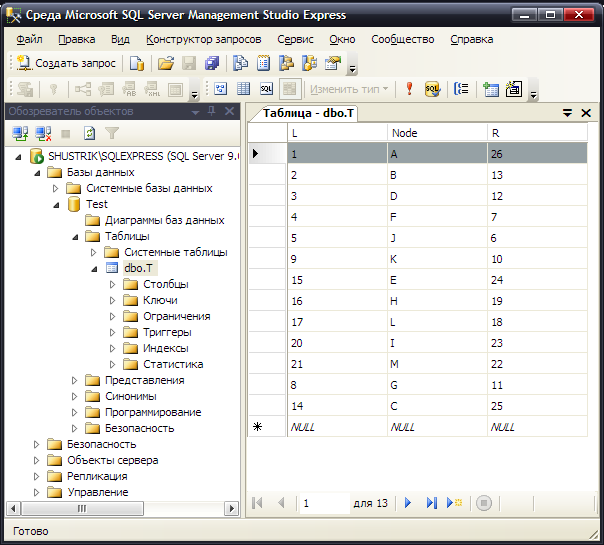
Task: Click the new file icon beside Создать запрос
Action: point(136,64)
